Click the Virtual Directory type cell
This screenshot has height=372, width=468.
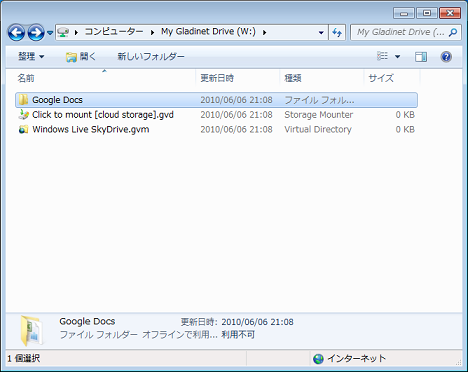click(x=318, y=129)
